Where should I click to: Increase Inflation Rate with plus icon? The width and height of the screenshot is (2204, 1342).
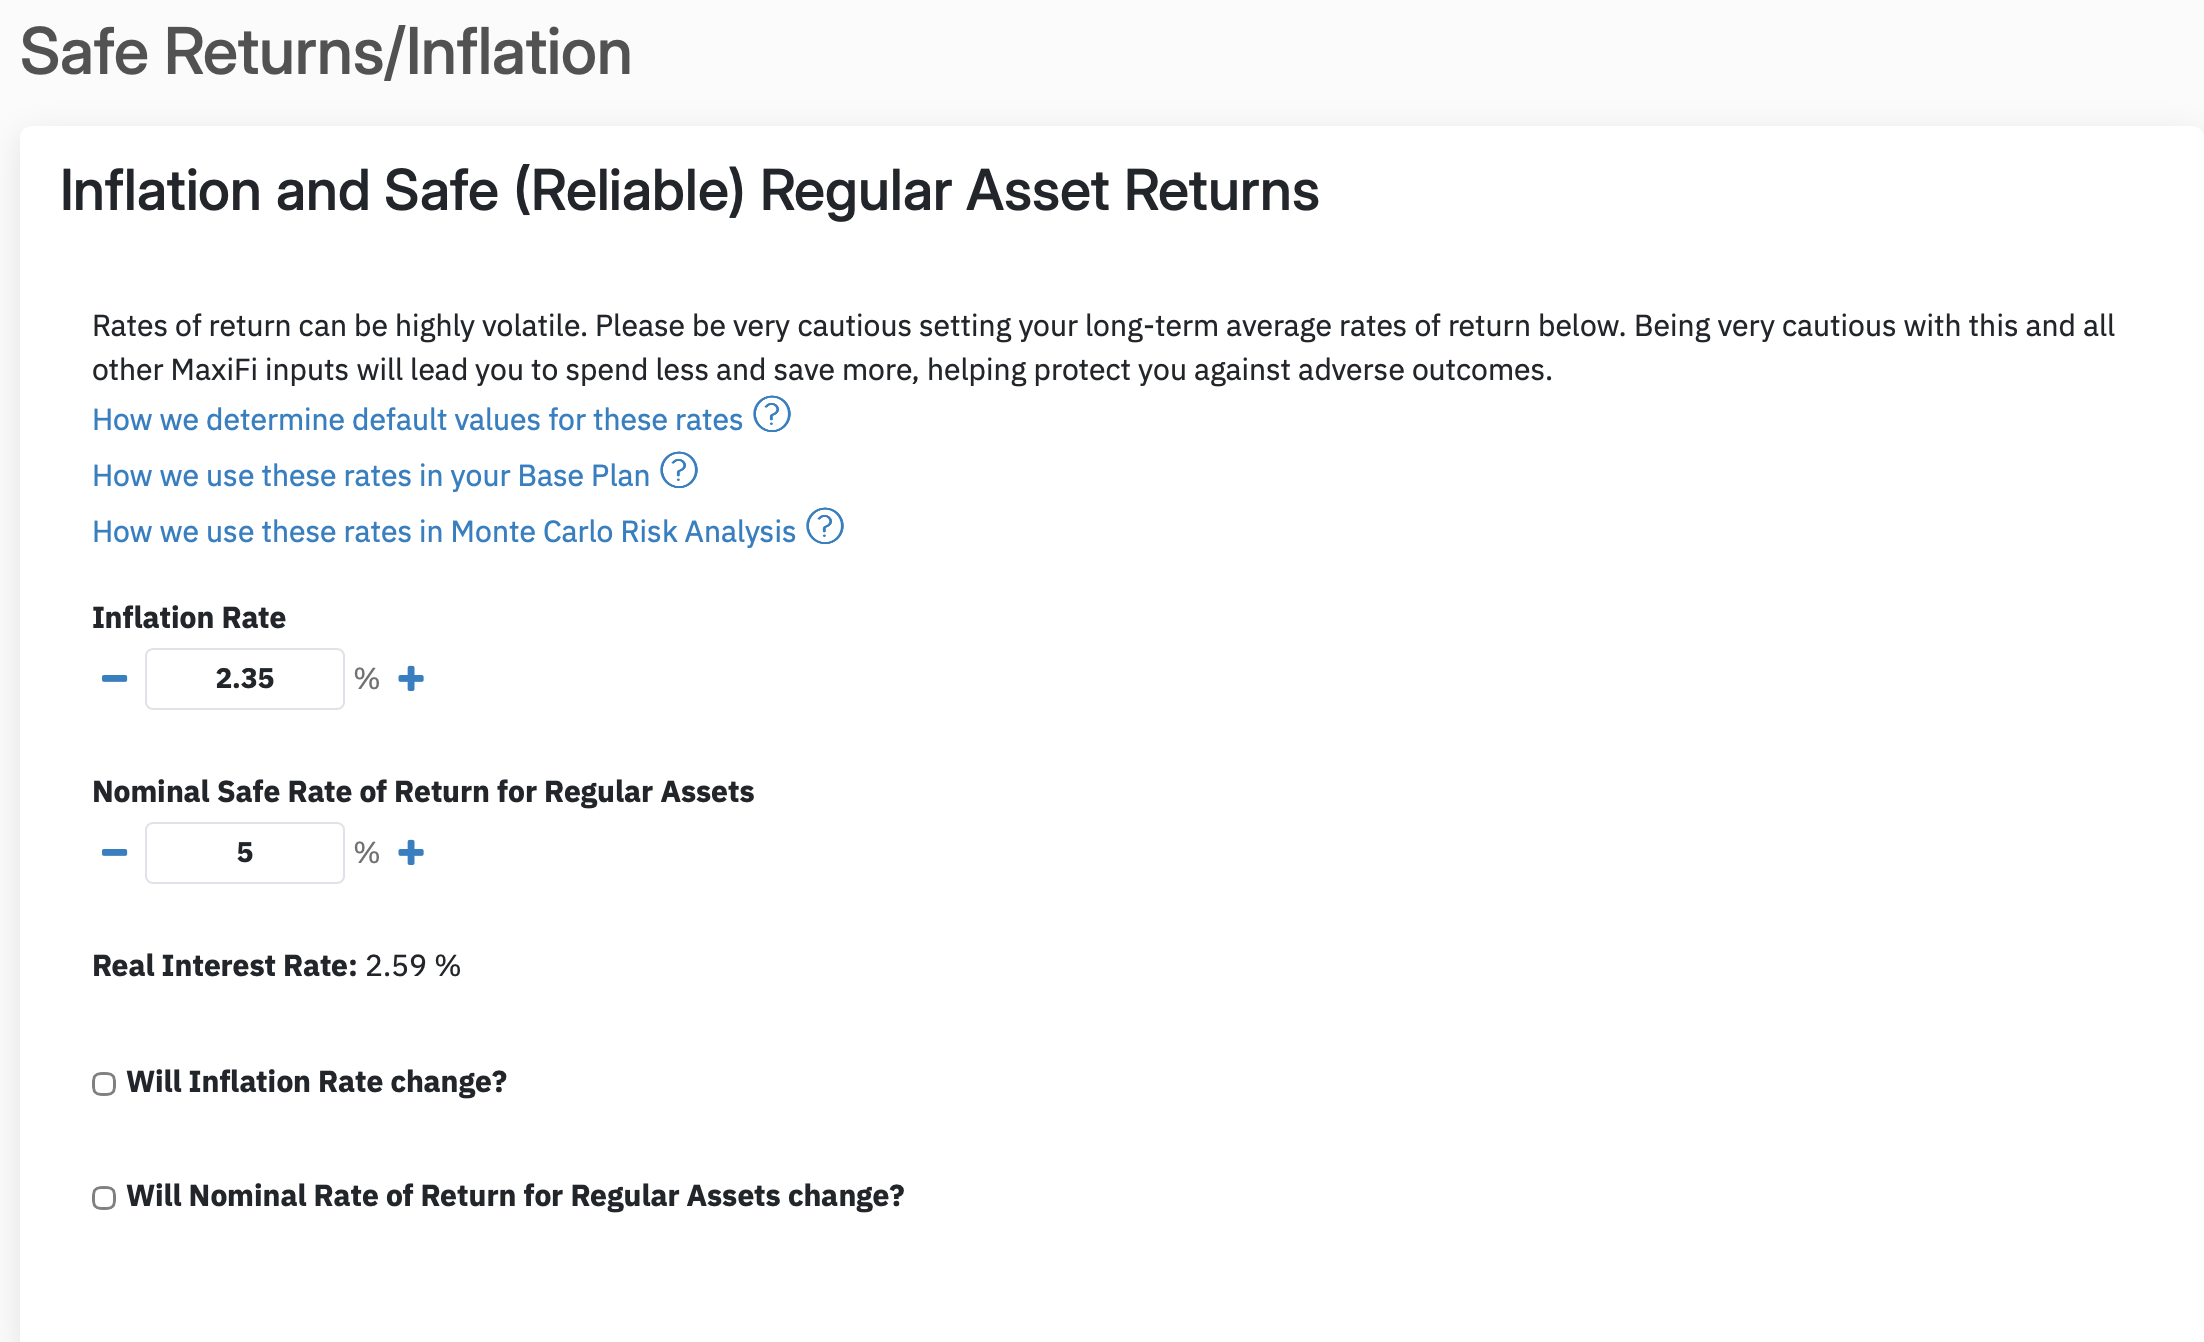[x=411, y=679]
